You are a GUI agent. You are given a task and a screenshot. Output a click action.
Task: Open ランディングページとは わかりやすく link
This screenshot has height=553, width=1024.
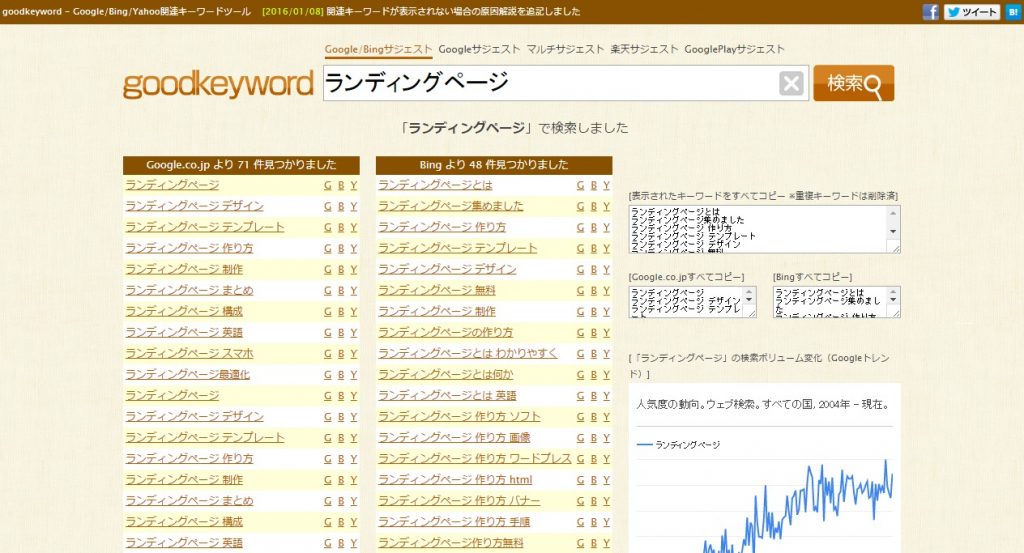coord(468,353)
